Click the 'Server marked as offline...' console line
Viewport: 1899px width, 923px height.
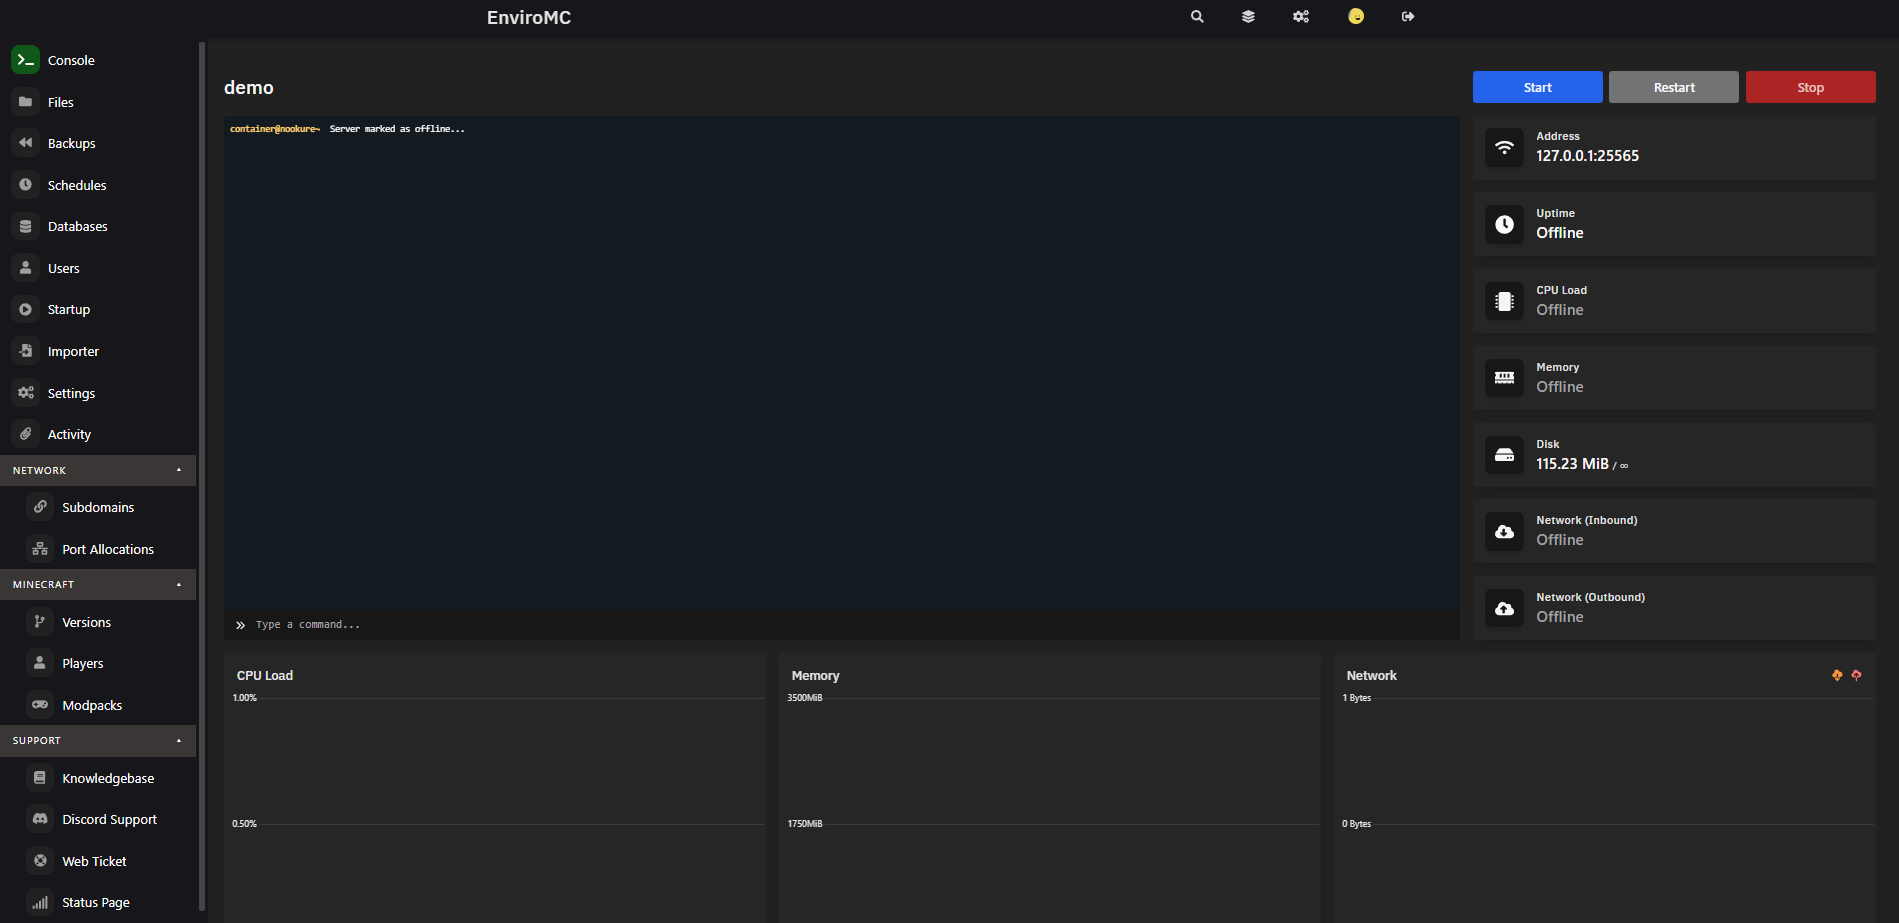(x=397, y=129)
